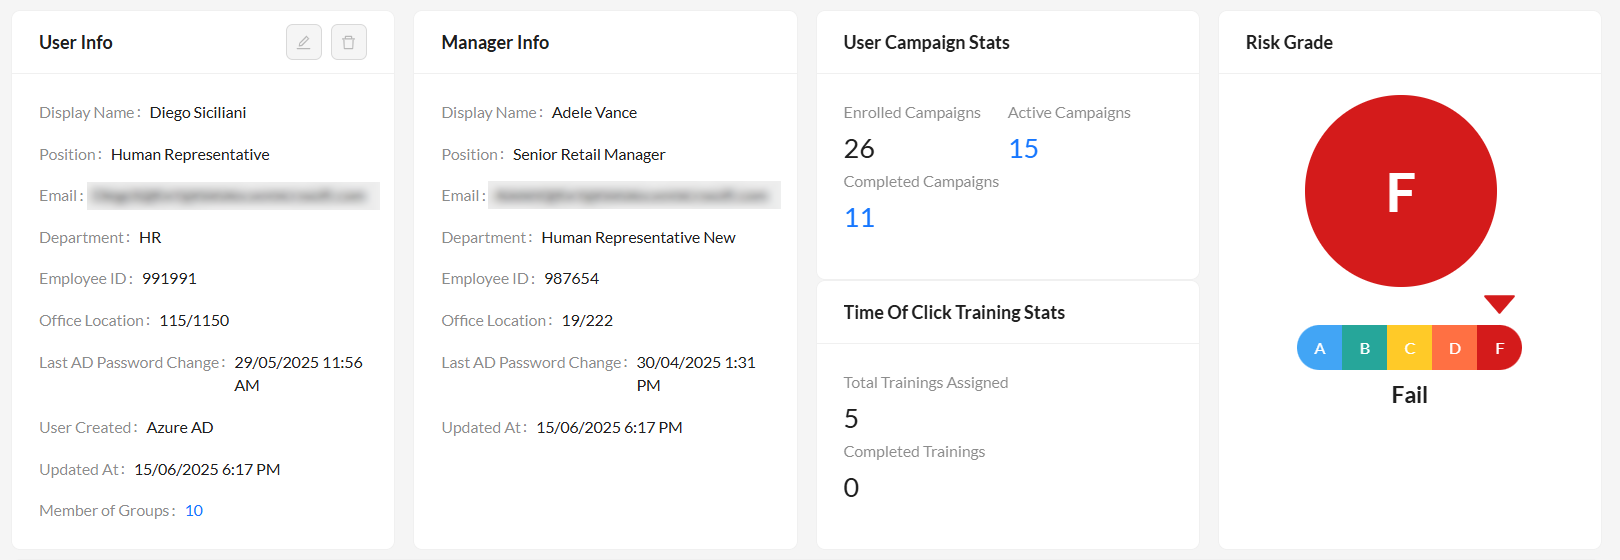Screen dimensions: 1620x560
Task: Open the Completed Campaigns count 11
Action: [859, 218]
